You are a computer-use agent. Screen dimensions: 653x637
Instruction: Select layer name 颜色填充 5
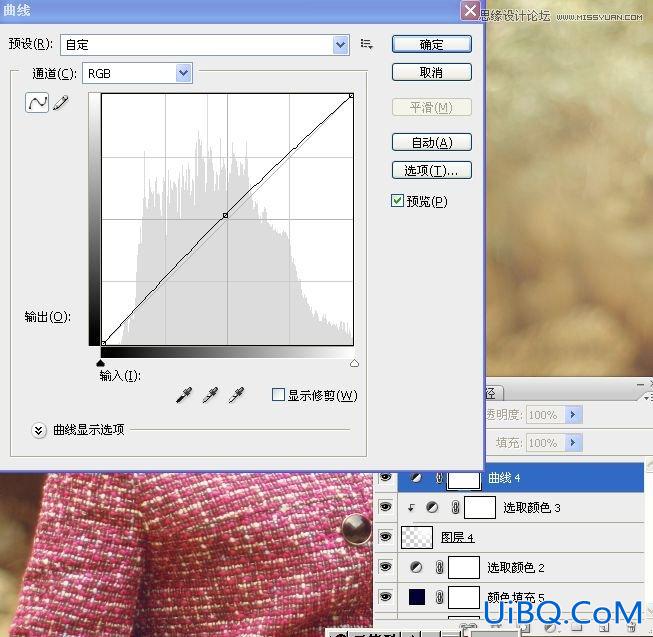[516, 597]
